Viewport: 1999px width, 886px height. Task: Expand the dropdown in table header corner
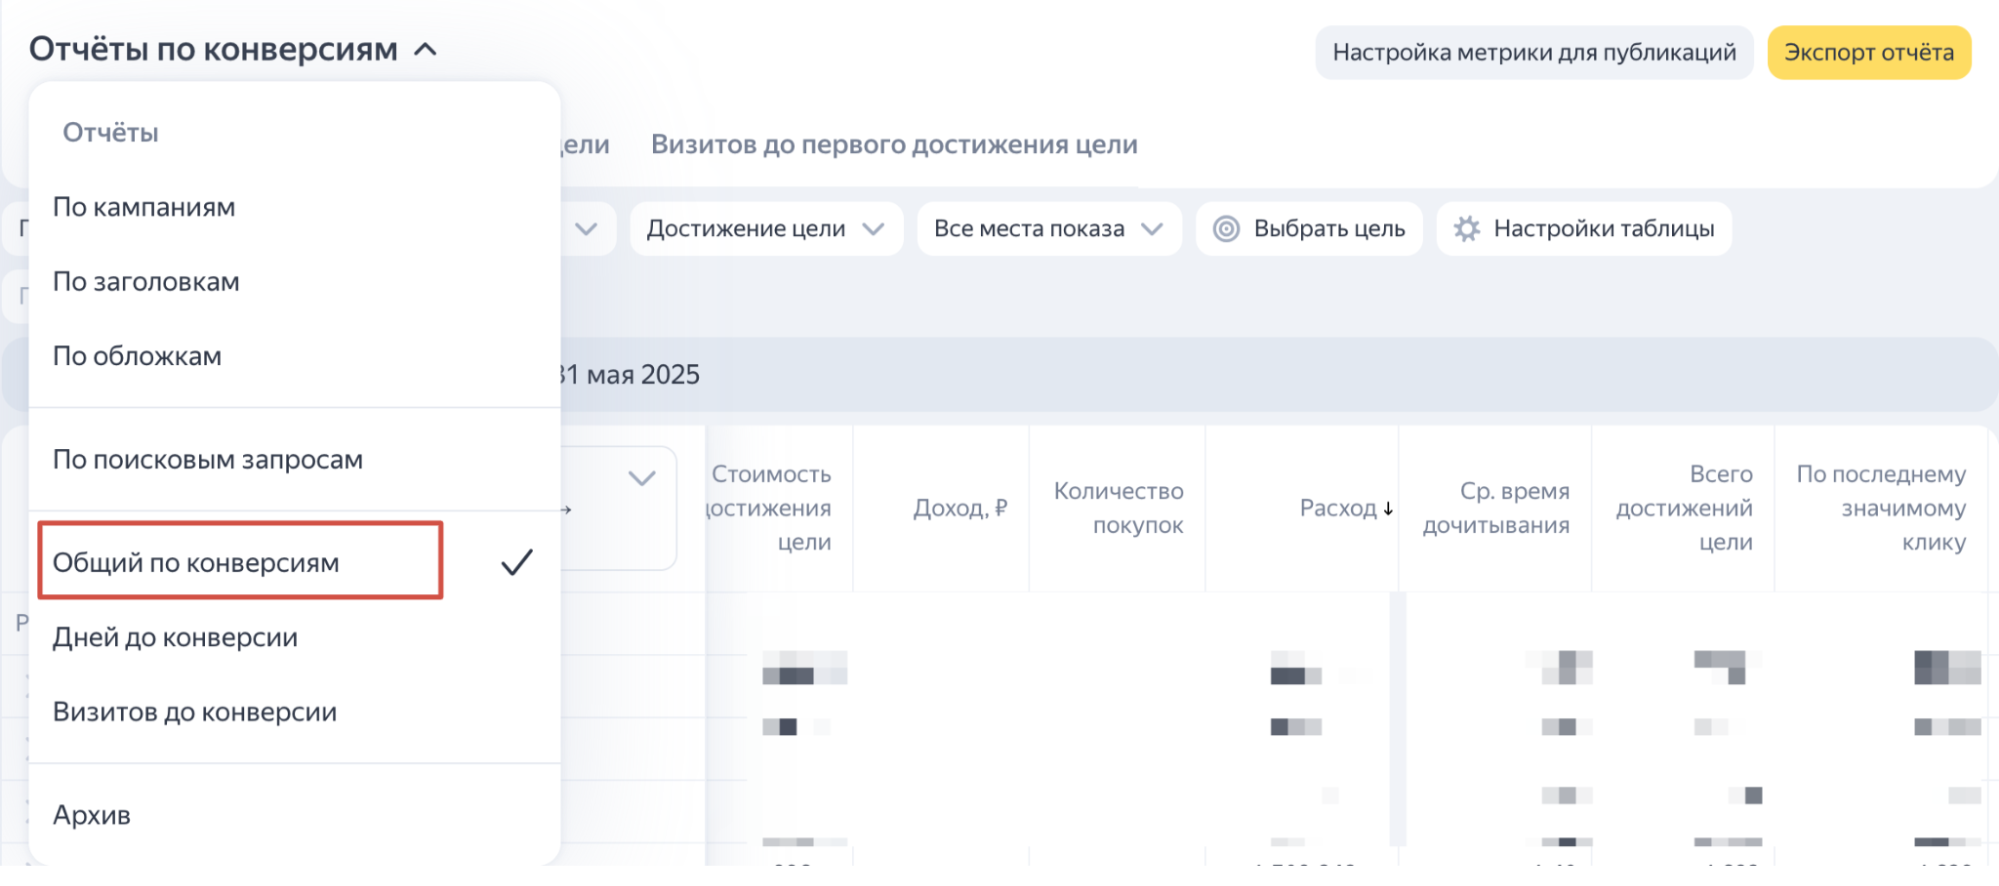pos(641,478)
